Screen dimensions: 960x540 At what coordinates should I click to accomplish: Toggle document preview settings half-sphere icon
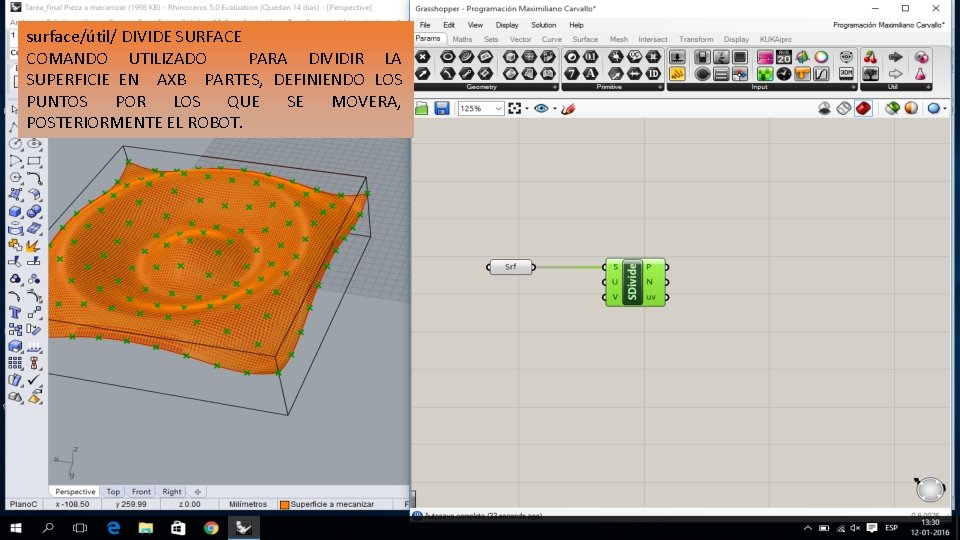coord(911,108)
